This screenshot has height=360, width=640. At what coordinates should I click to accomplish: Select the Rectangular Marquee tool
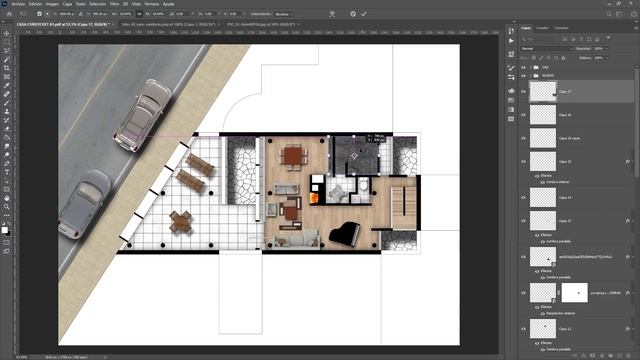tap(7, 42)
